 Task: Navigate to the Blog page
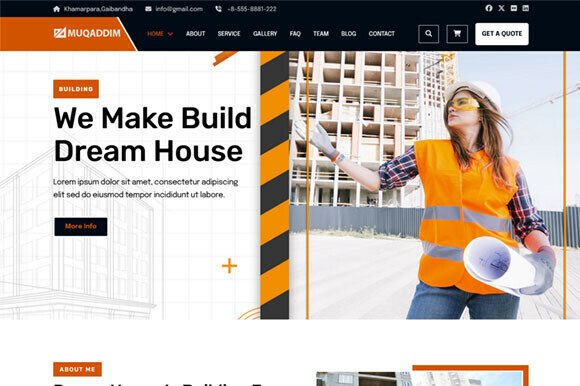[348, 34]
